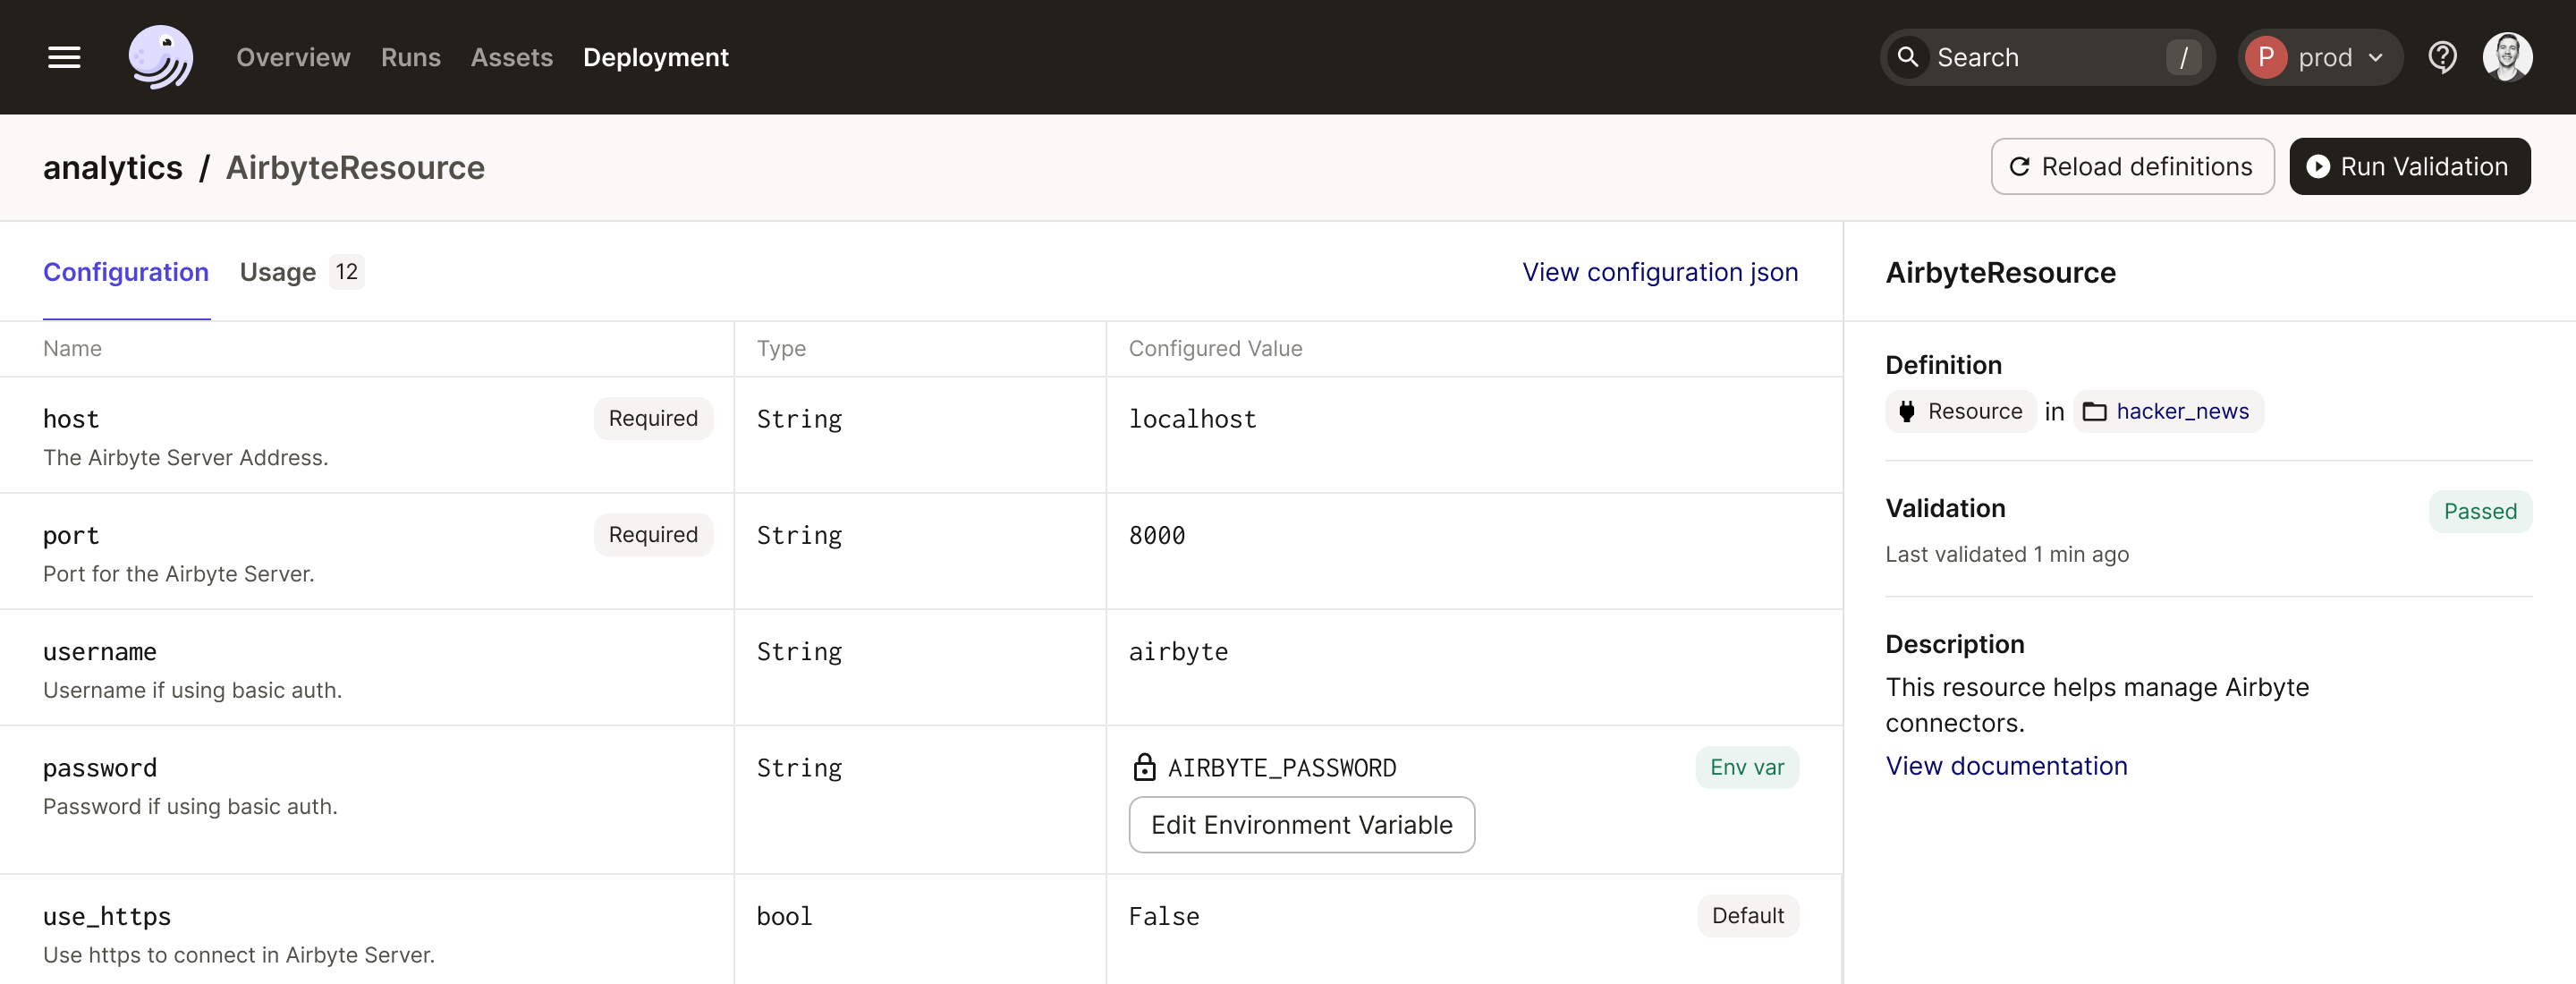Open View documentation link

point(2006,765)
